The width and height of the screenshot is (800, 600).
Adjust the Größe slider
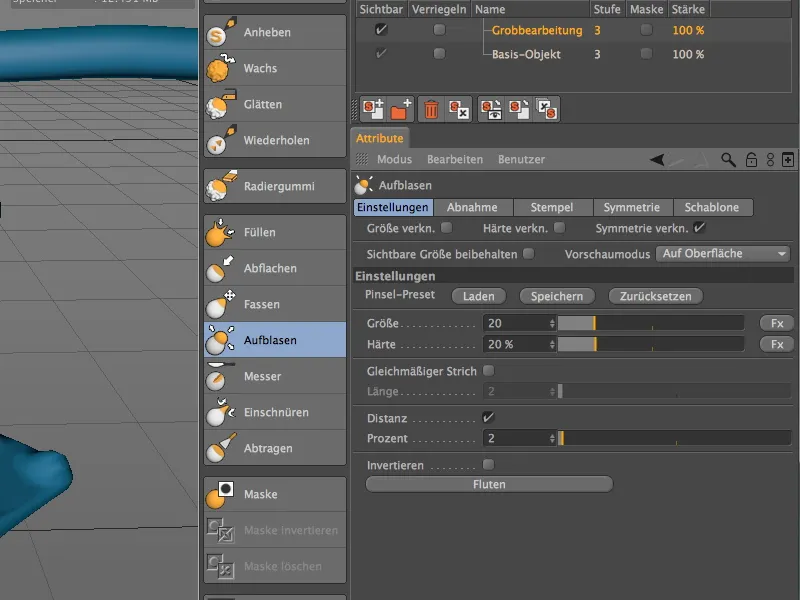click(x=651, y=323)
